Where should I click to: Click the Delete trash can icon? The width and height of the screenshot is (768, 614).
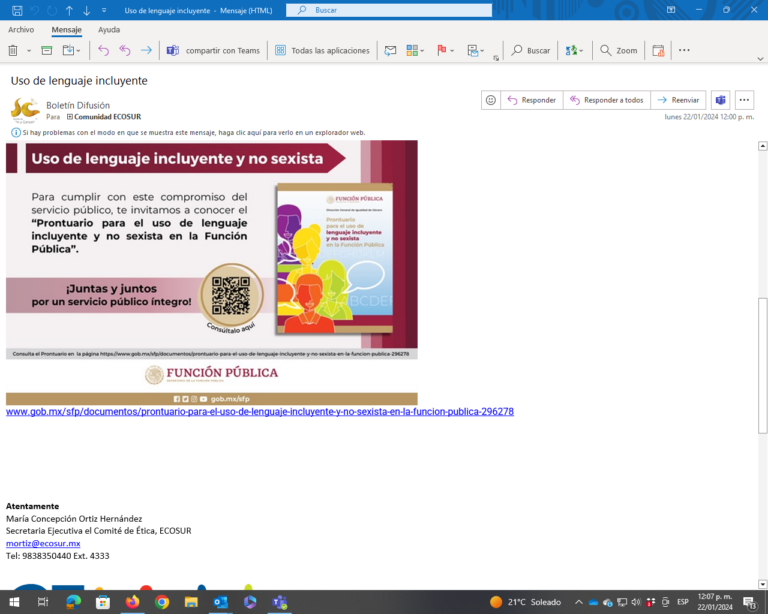(x=13, y=50)
